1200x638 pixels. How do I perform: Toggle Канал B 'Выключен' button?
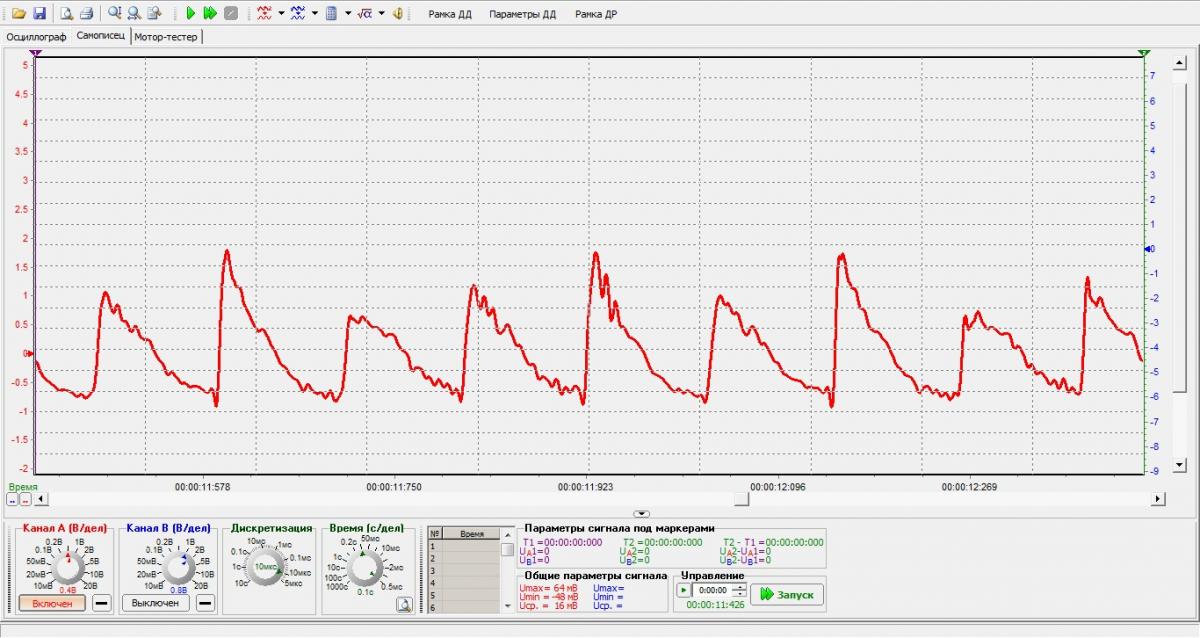tap(156, 603)
